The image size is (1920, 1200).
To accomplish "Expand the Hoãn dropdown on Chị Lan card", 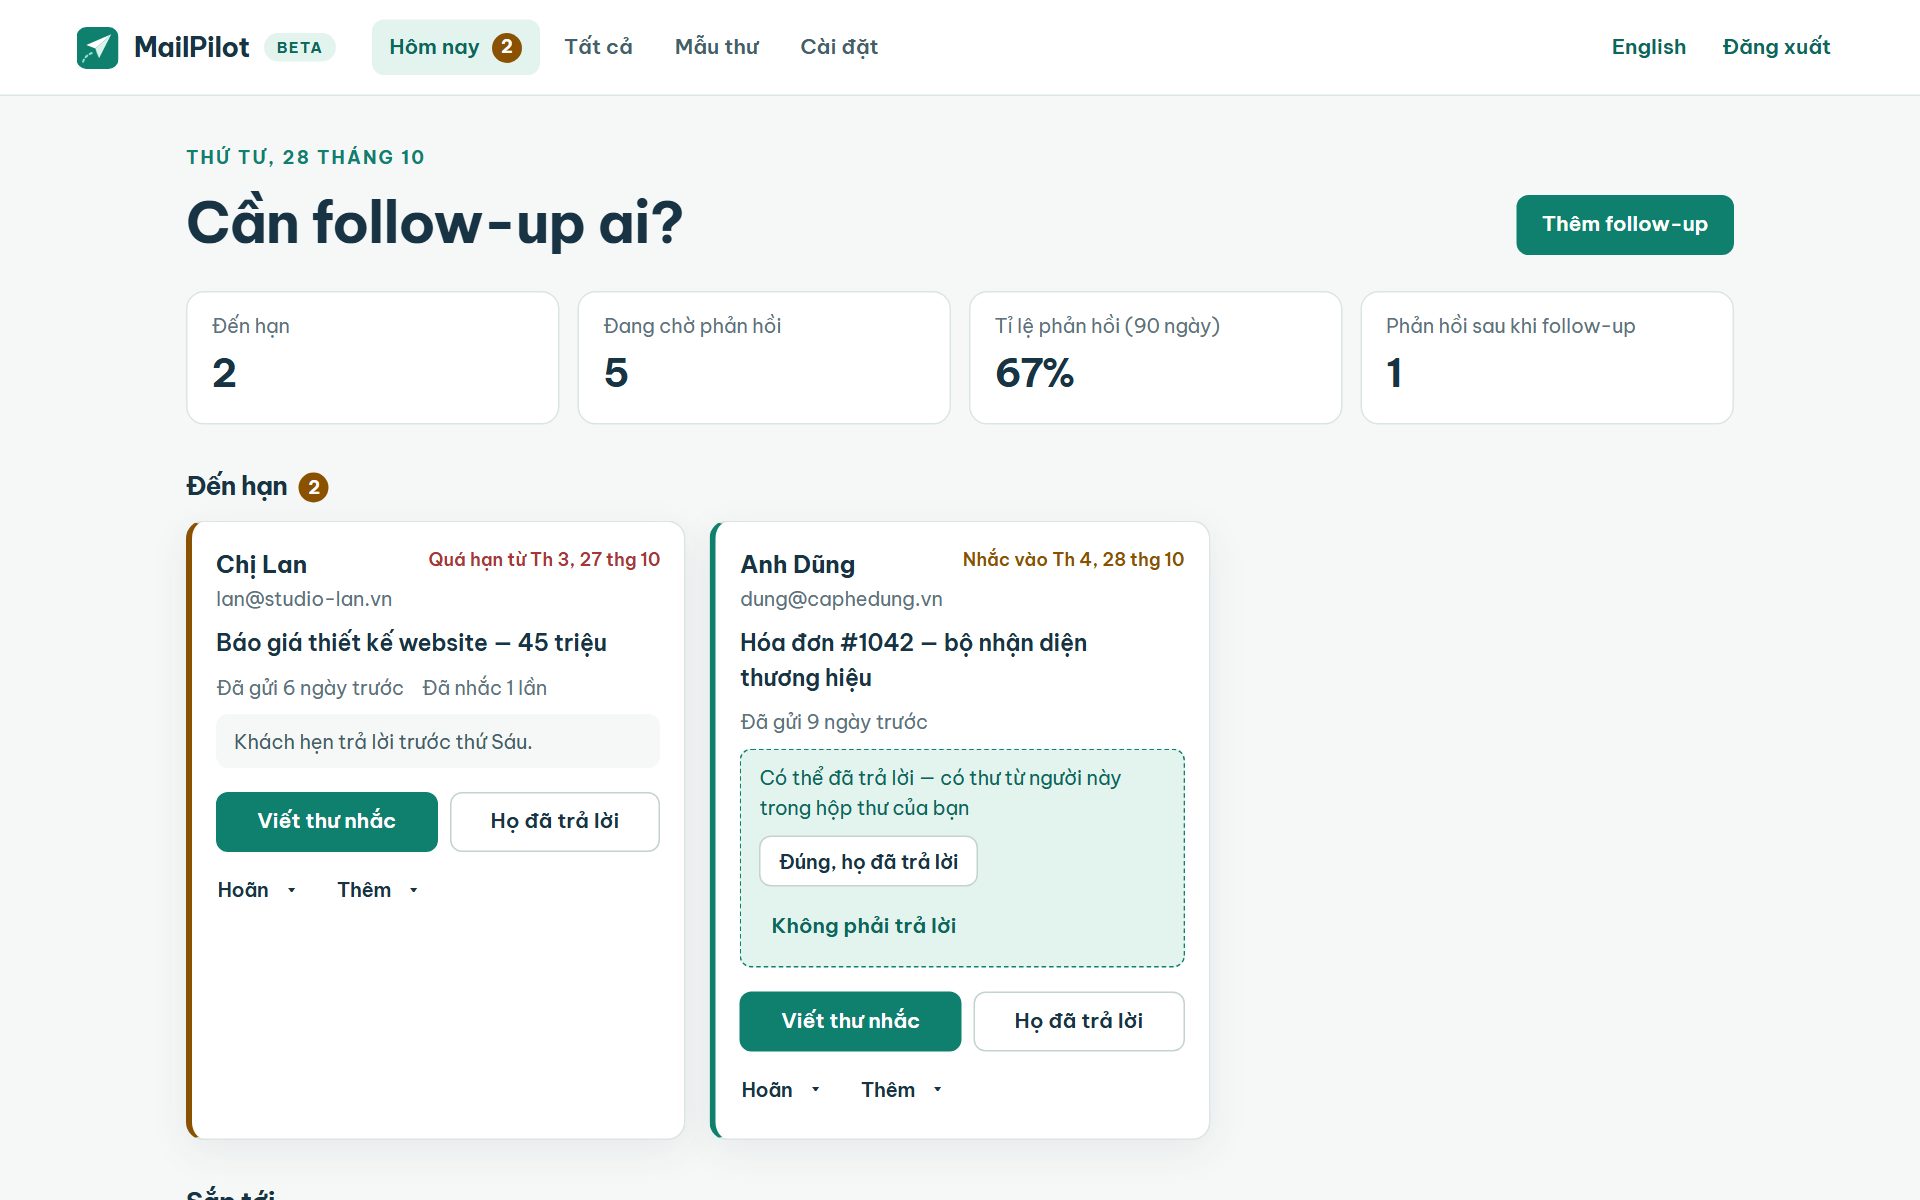I will [257, 890].
